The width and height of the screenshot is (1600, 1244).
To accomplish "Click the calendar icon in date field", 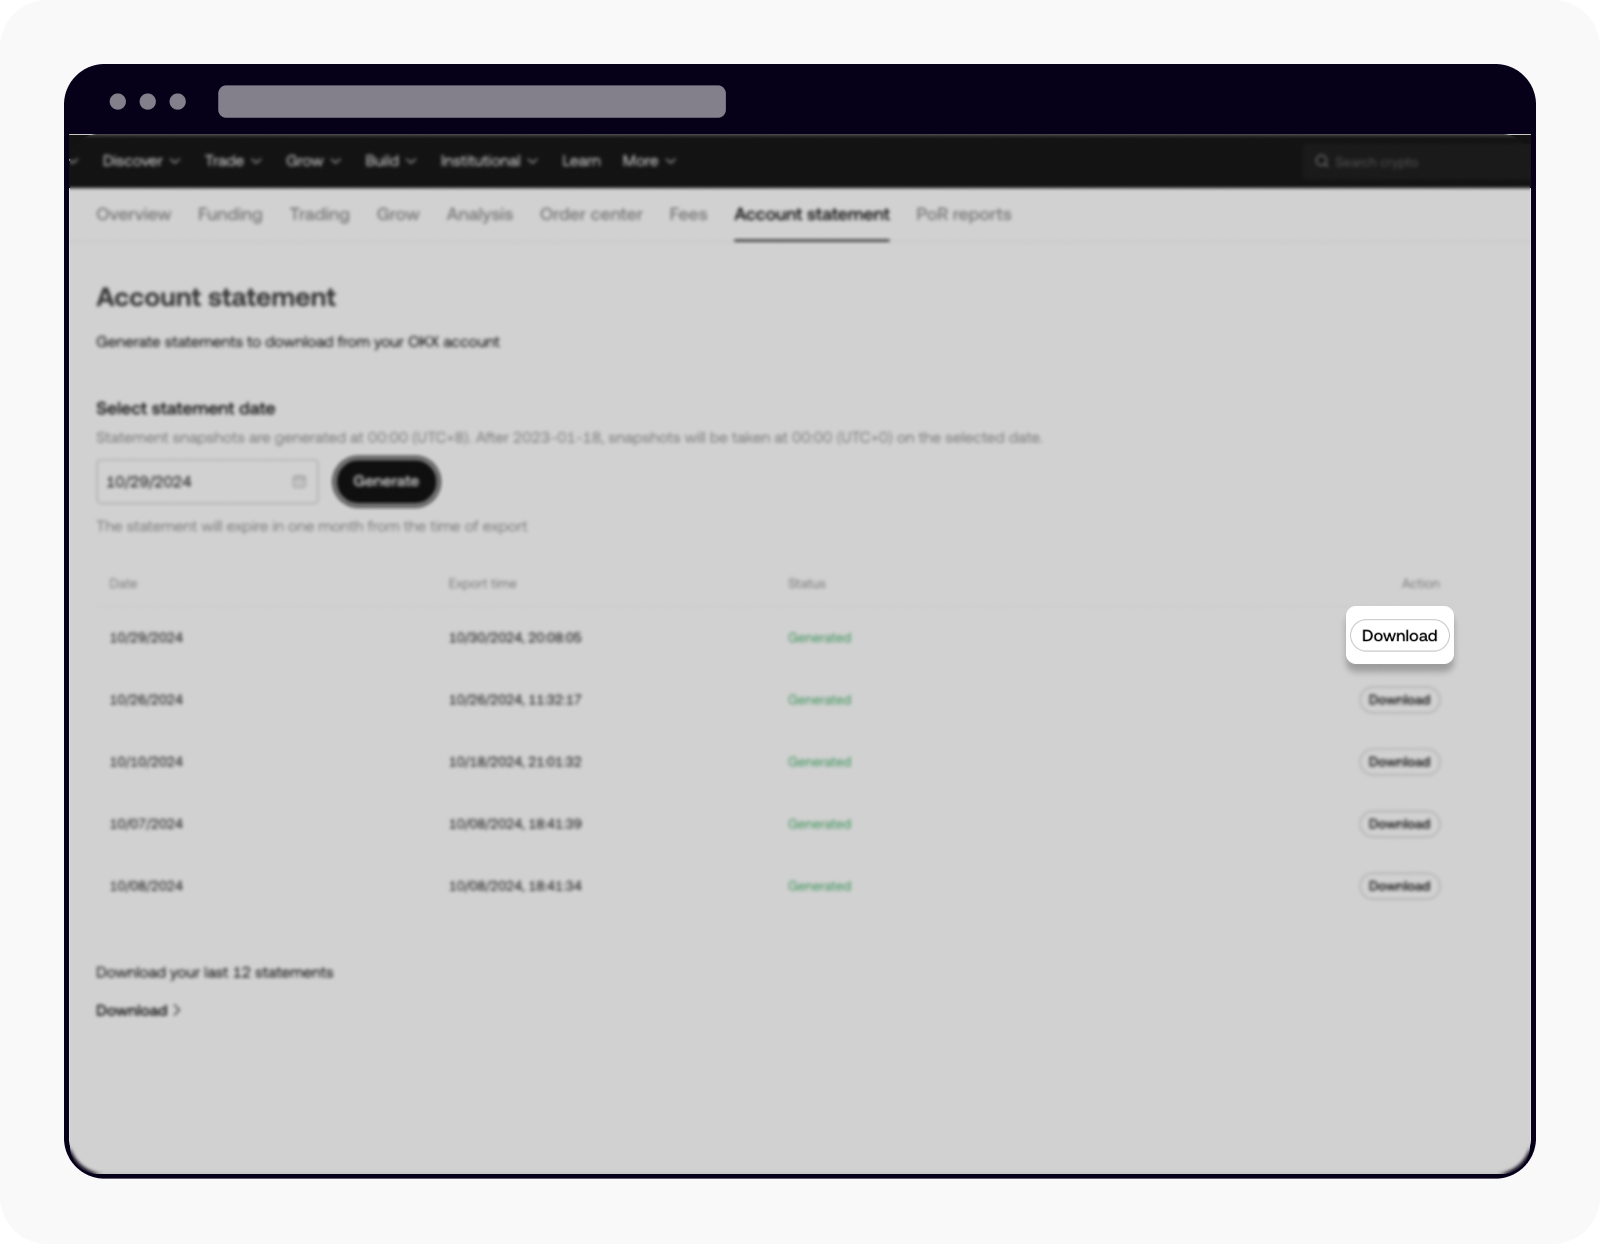I will point(299,481).
